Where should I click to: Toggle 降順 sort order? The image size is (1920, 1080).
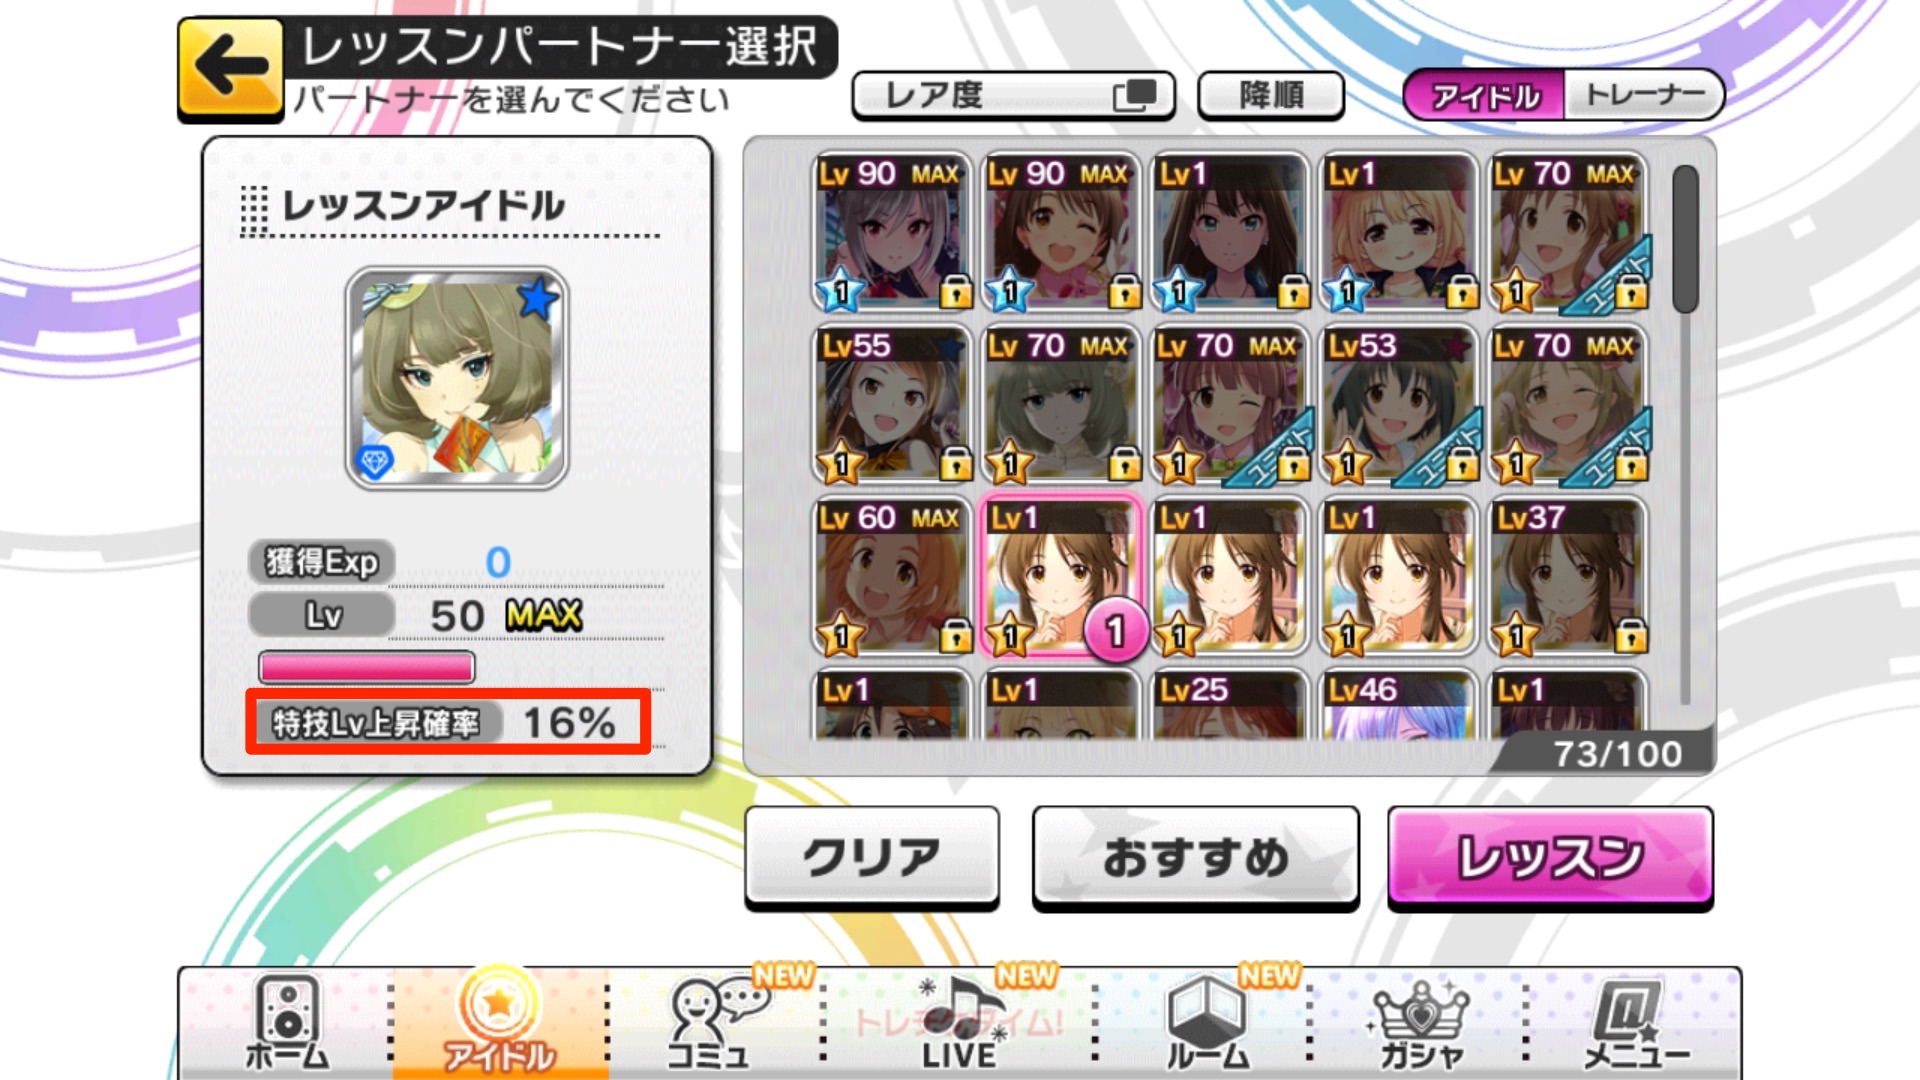(1271, 96)
